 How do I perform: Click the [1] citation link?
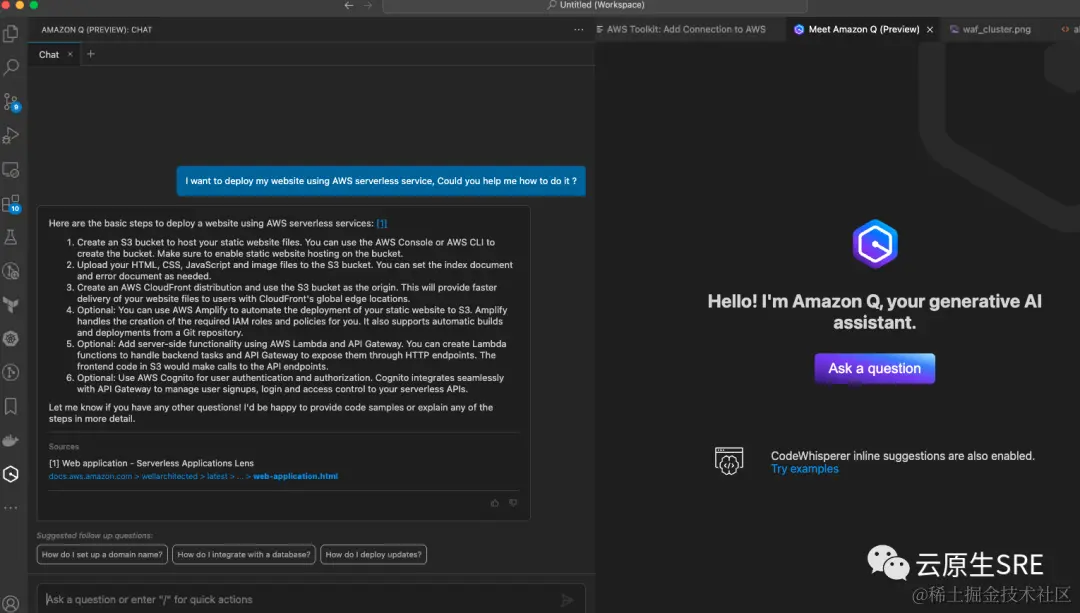[382, 223]
